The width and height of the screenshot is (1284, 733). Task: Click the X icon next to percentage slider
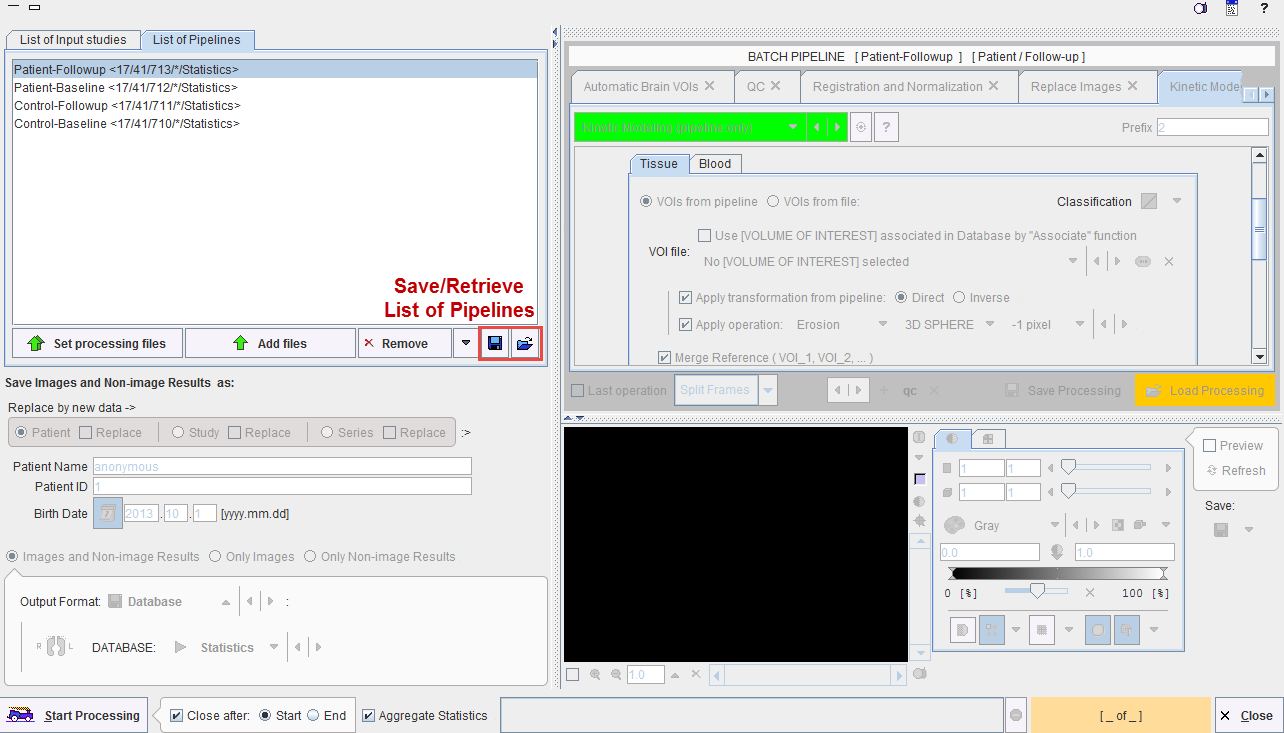tap(1090, 592)
